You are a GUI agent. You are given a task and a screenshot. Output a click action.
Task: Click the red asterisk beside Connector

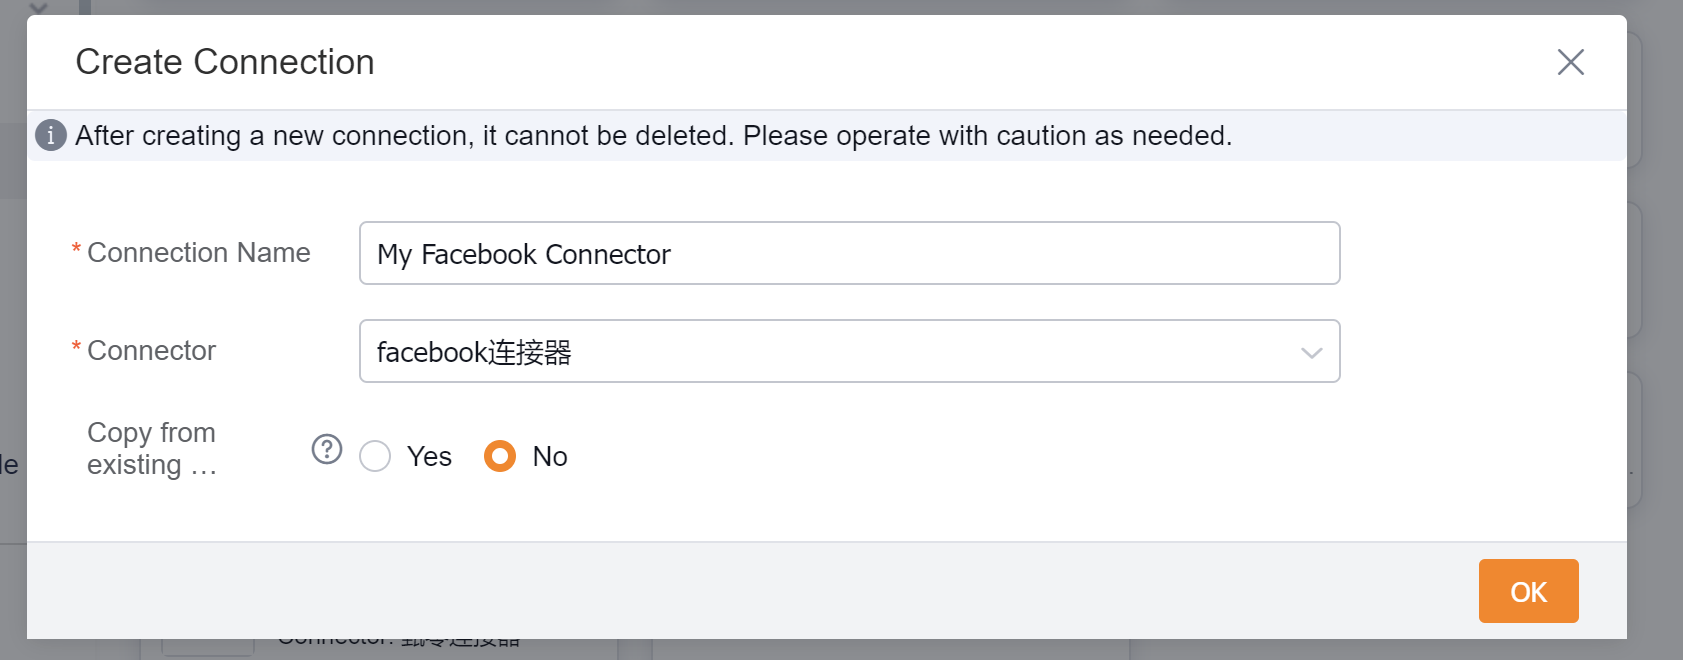coord(76,348)
